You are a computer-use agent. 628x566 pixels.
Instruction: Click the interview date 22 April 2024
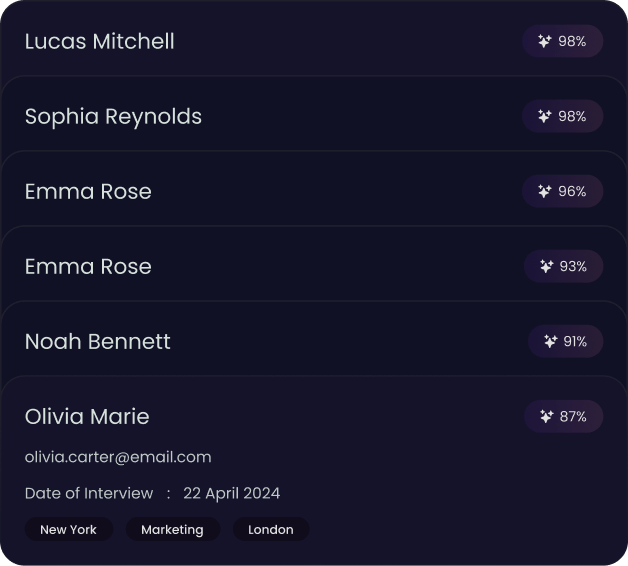tap(231, 493)
